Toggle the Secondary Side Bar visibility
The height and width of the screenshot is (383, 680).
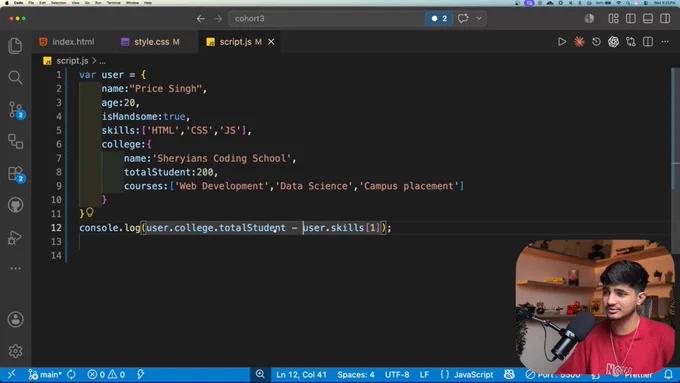click(665, 18)
